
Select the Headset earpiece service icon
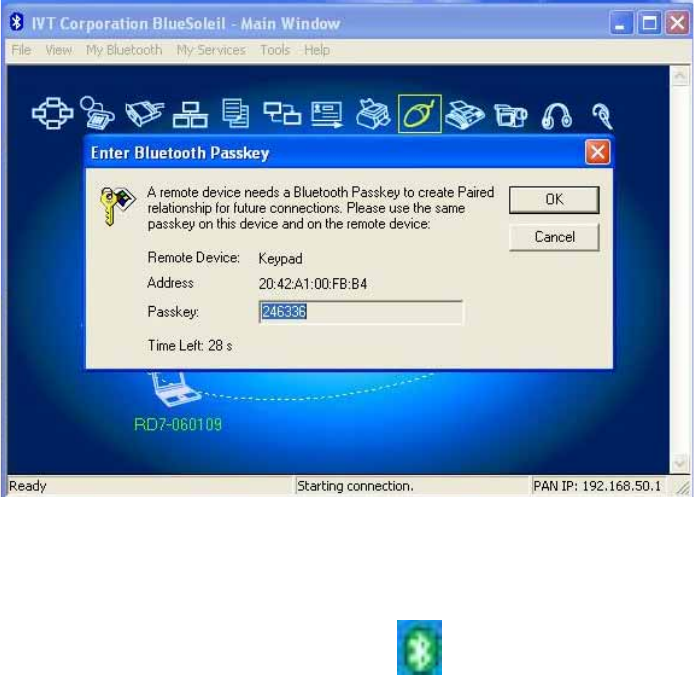[x=602, y=116]
